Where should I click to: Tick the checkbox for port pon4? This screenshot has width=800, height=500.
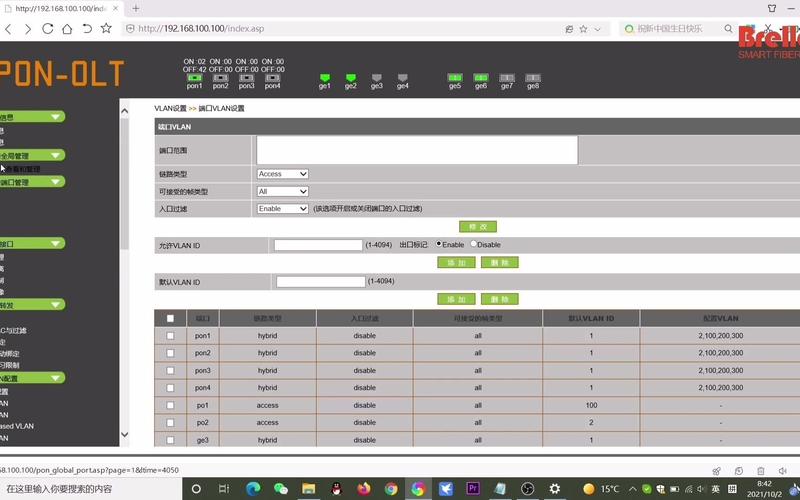pyautogui.click(x=170, y=388)
